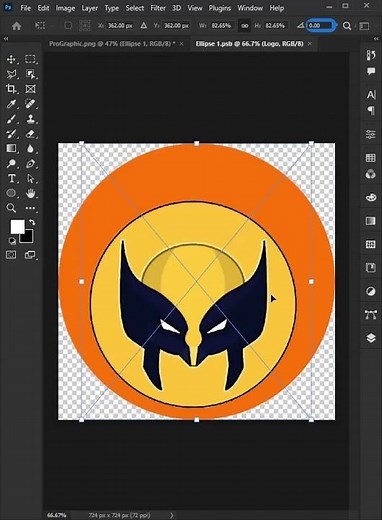This screenshot has width=382, height=520.
Task: Select the Move tool
Action: pyautogui.click(x=11, y=59)
